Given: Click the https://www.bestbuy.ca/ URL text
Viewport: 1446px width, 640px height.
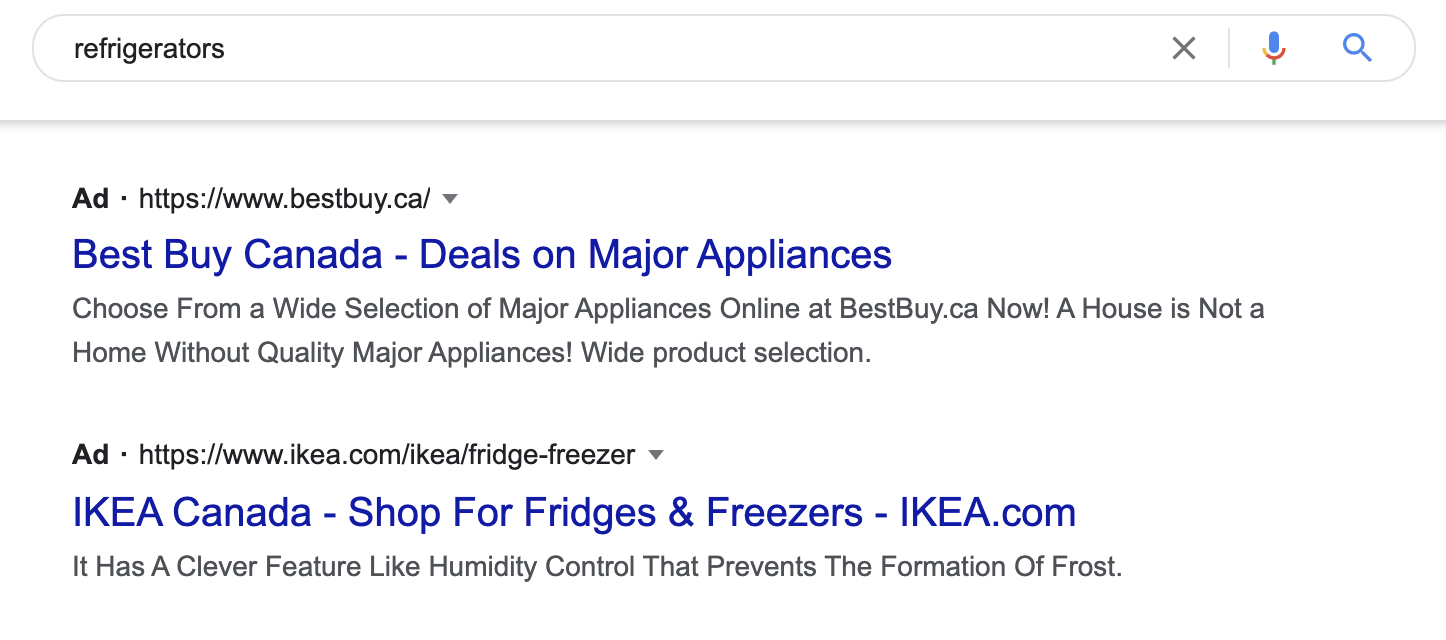Looking at the screenshot, I should [284, 199].
